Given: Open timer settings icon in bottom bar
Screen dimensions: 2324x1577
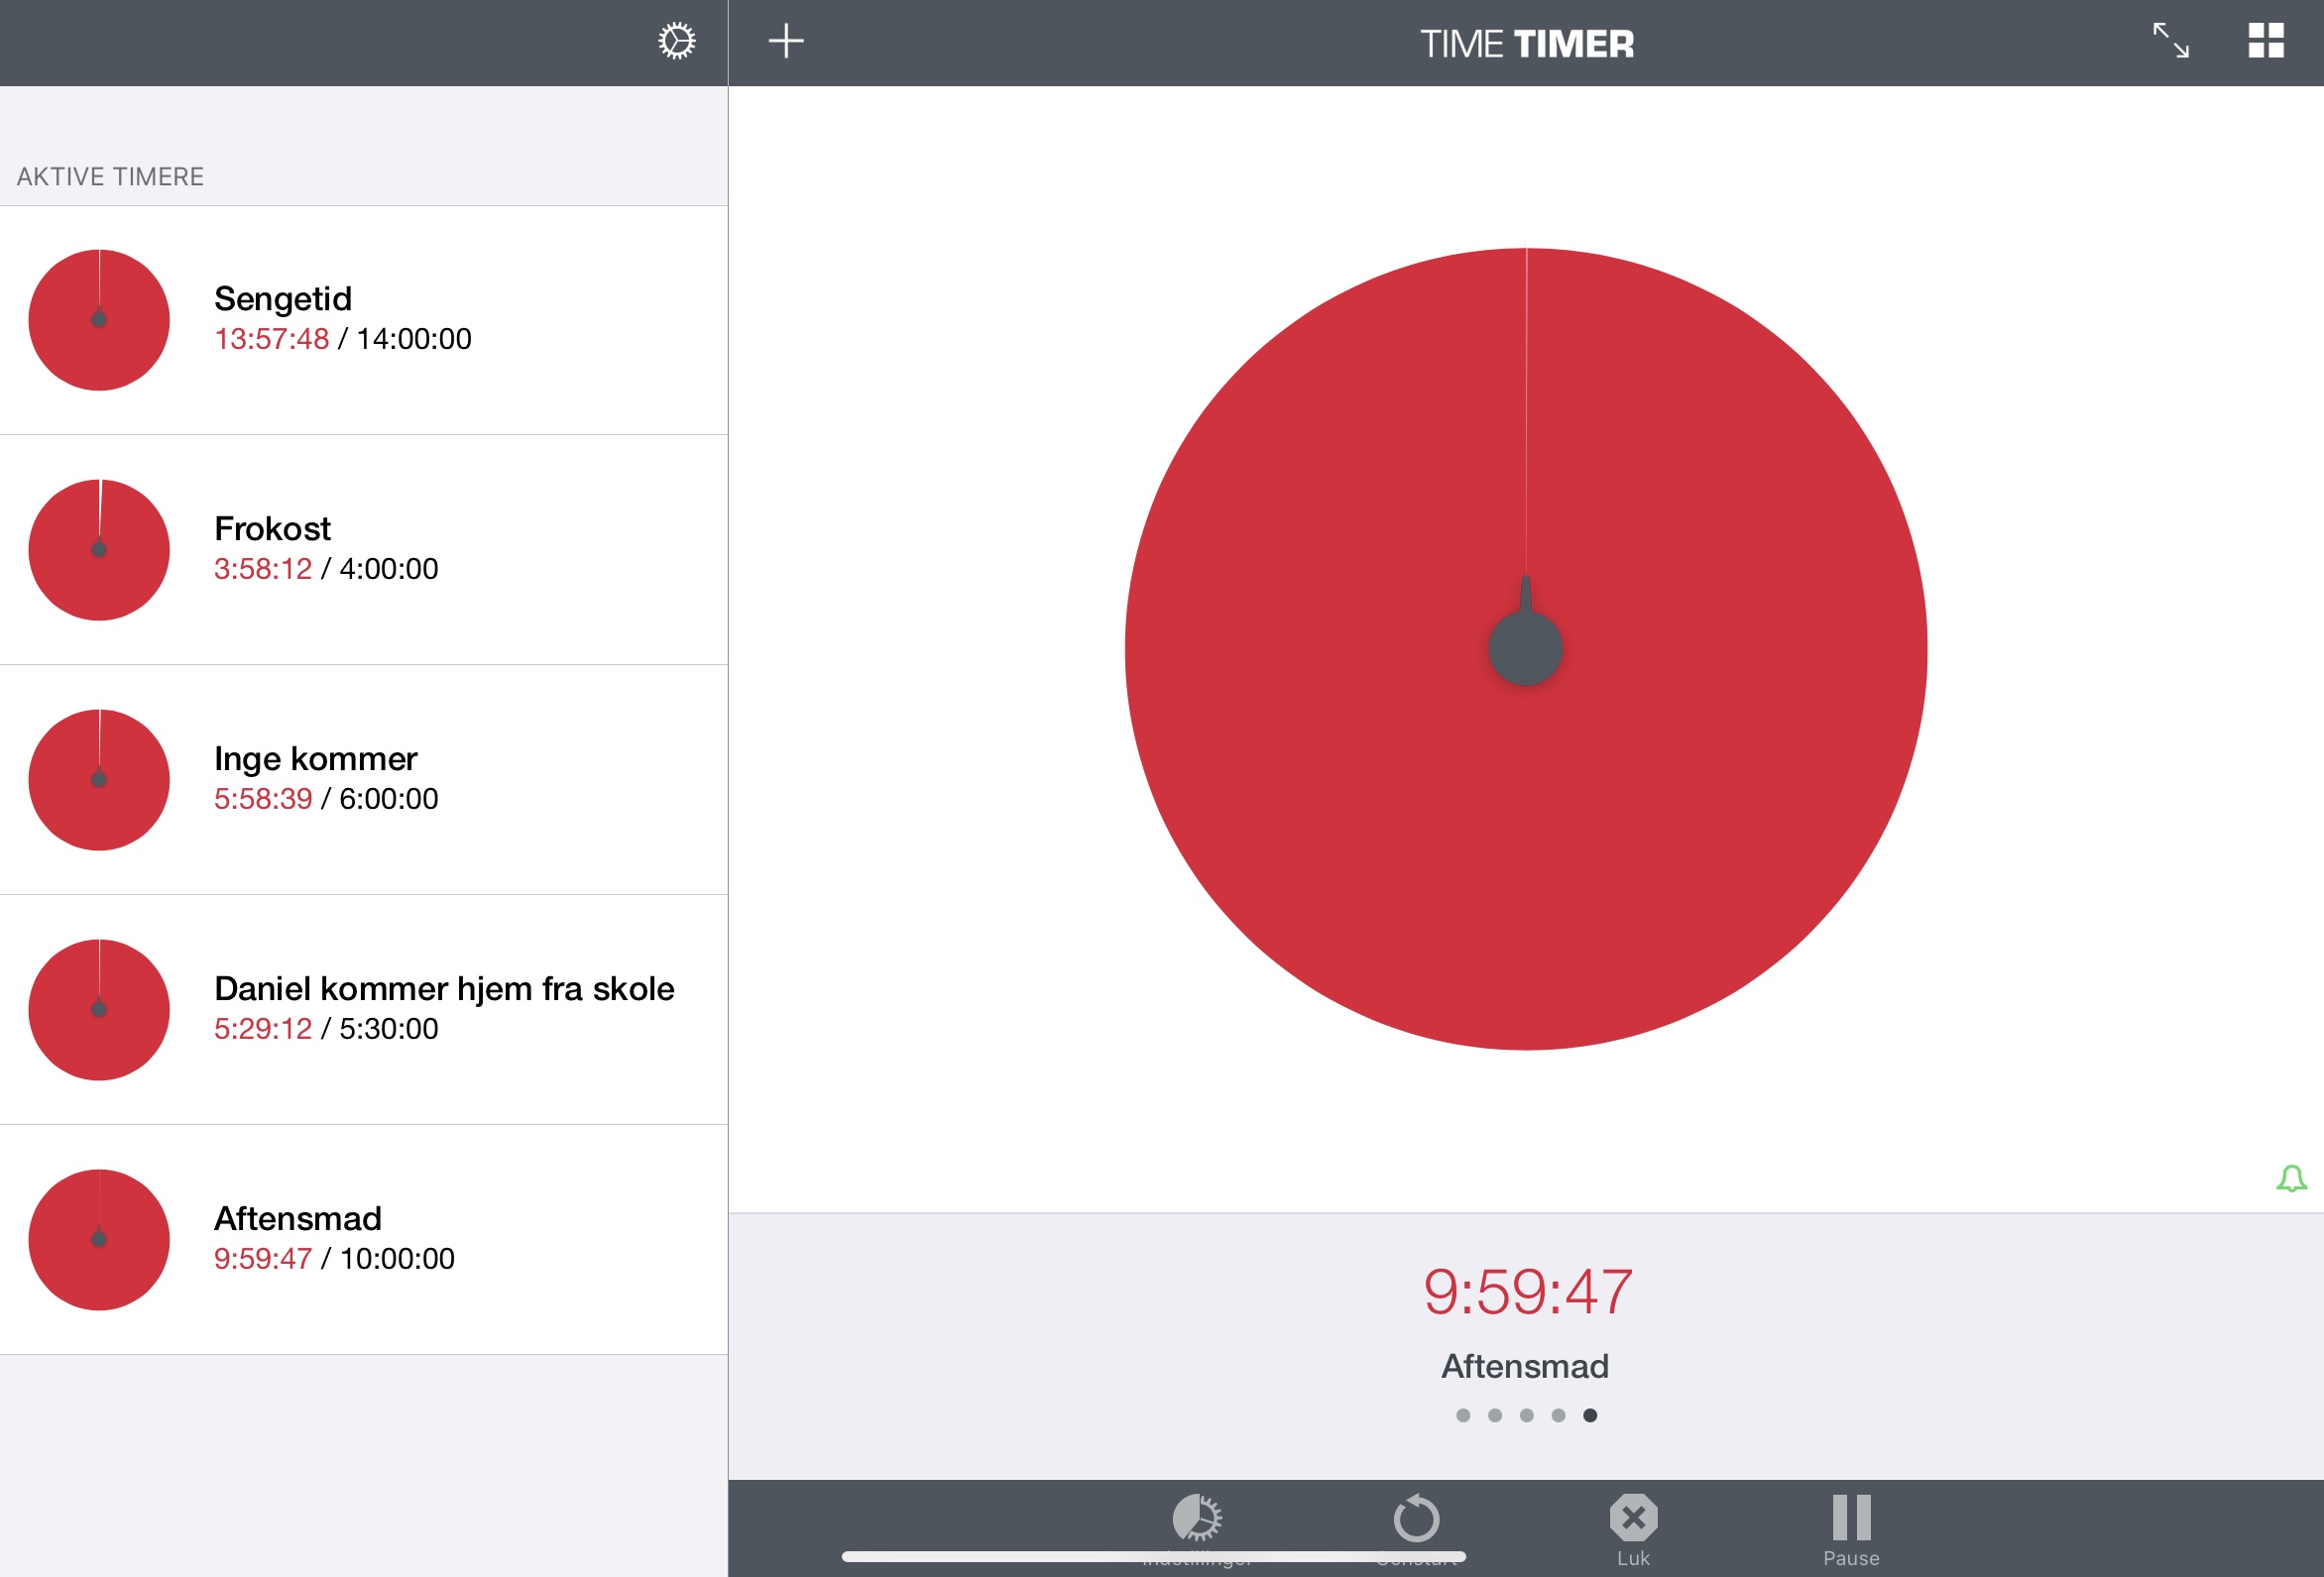Looking at the screenshot, I should tap(1197, 1528).
